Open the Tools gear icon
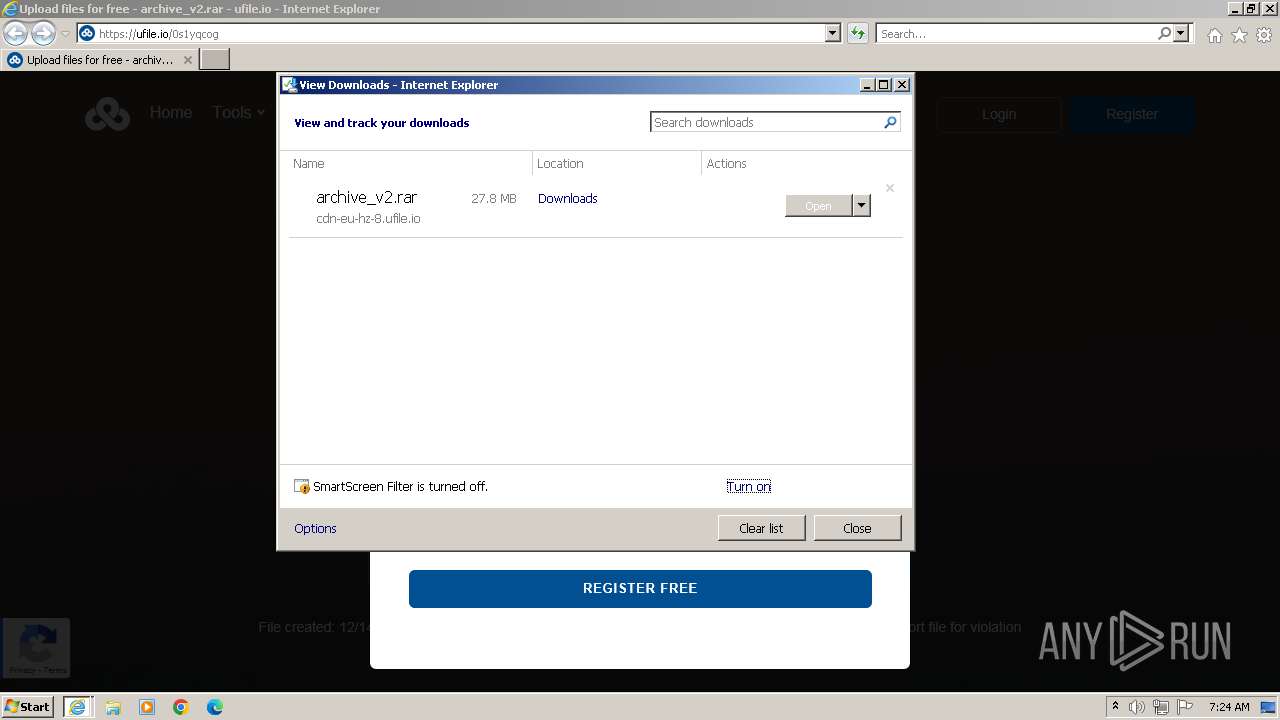The image size is (1280, 720). click(1264, 35)
